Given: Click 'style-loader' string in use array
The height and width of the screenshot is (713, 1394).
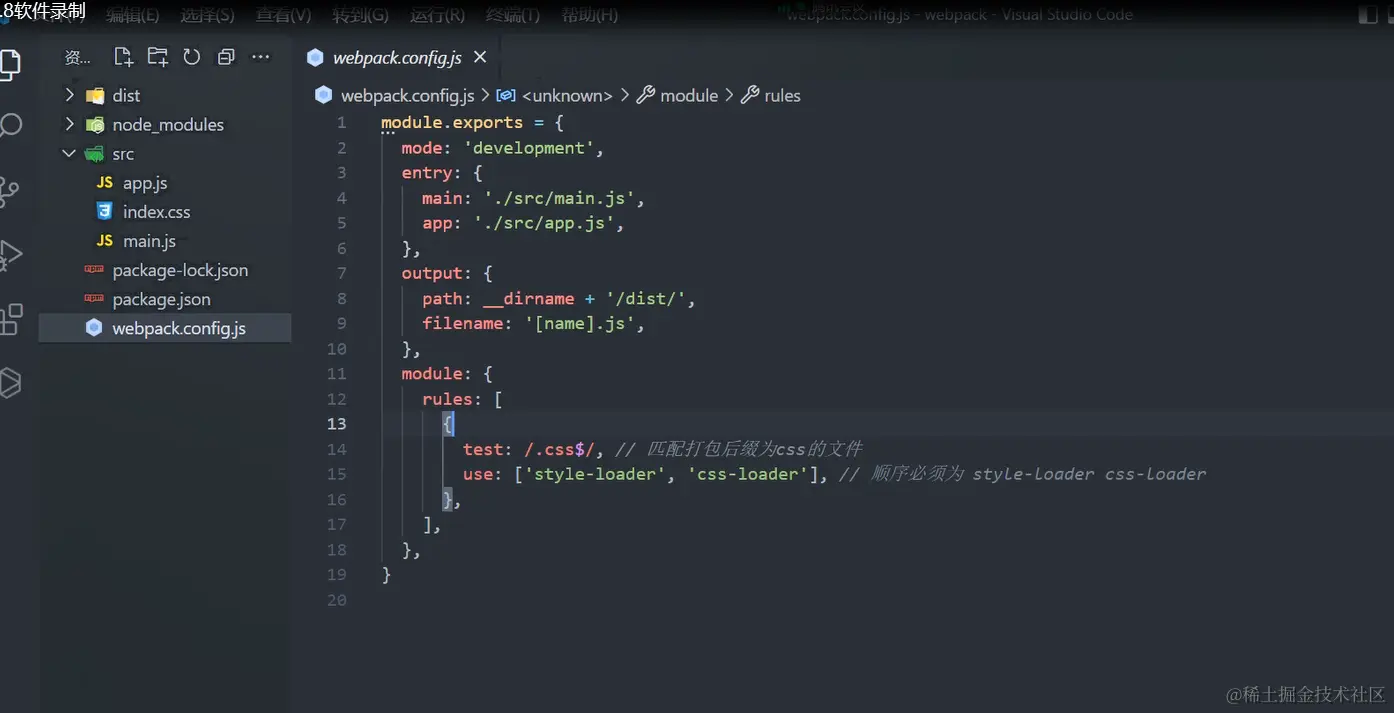Looking at the screenshot, I should 595,474.
